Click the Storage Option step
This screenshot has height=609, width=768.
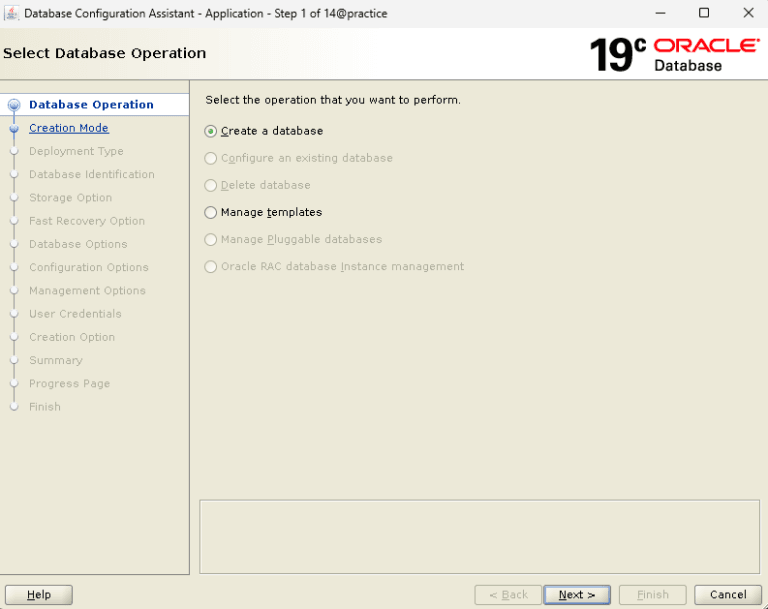coord(71,197)
